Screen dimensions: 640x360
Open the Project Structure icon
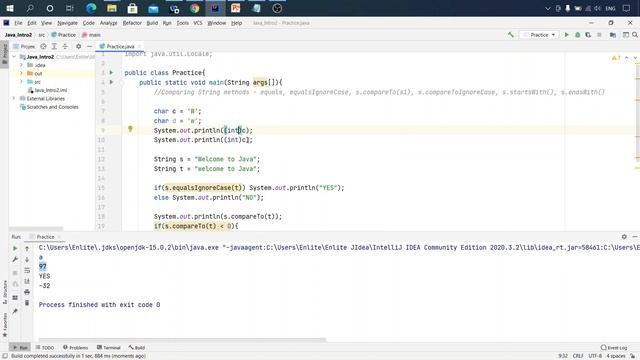click(x=613, y=35)
